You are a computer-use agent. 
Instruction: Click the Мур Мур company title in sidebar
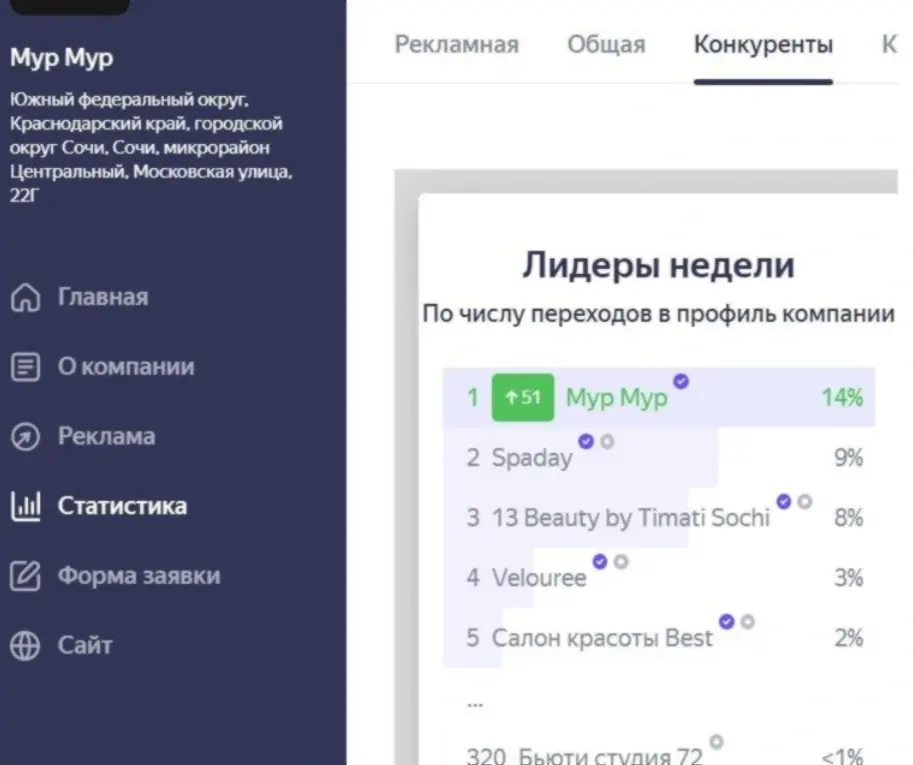coord(61,58)
